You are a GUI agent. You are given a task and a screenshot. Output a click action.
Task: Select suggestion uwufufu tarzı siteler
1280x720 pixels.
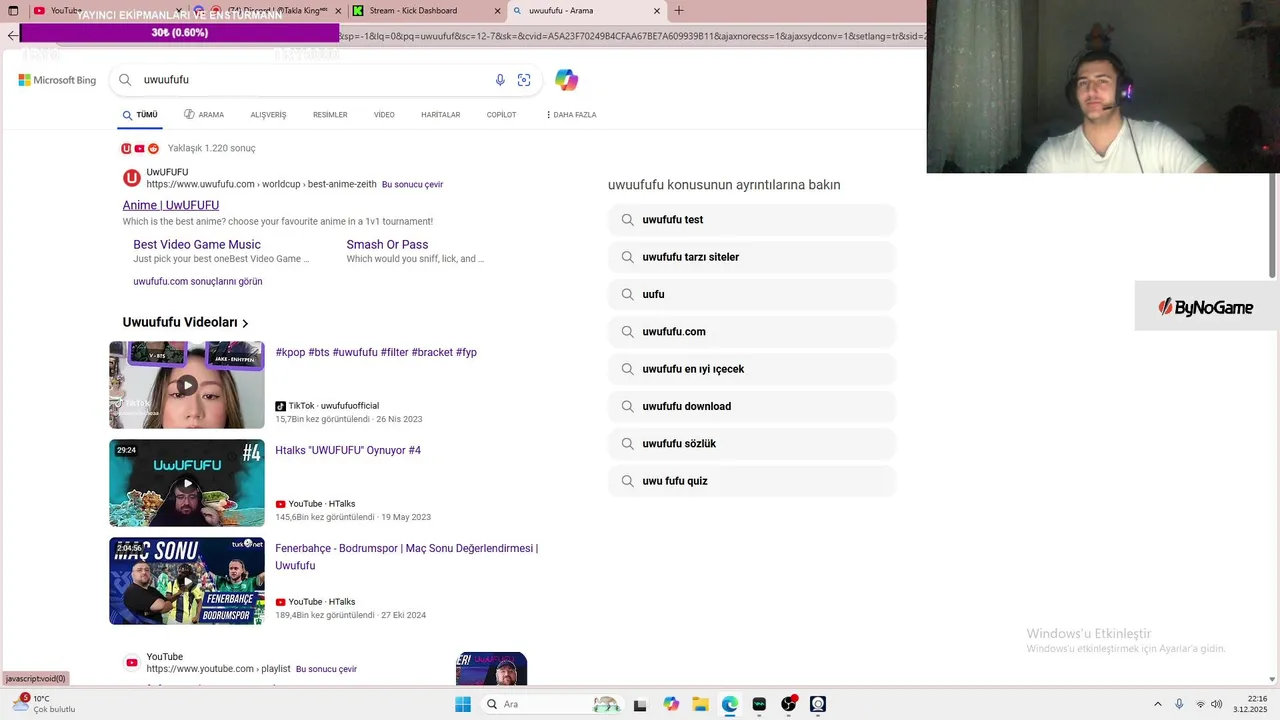[751, 257]
